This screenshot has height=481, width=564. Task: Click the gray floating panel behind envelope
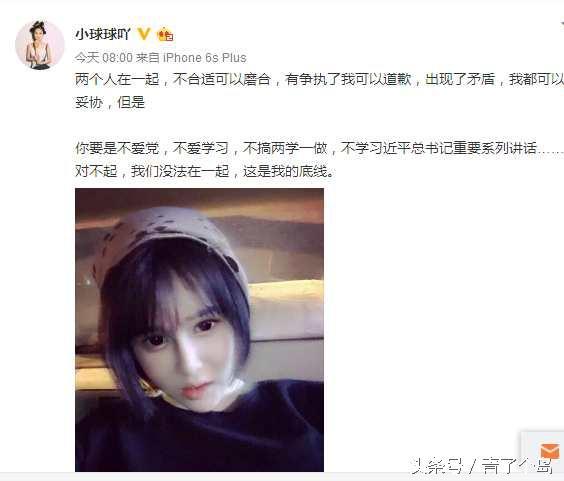[x=542, y=448]
